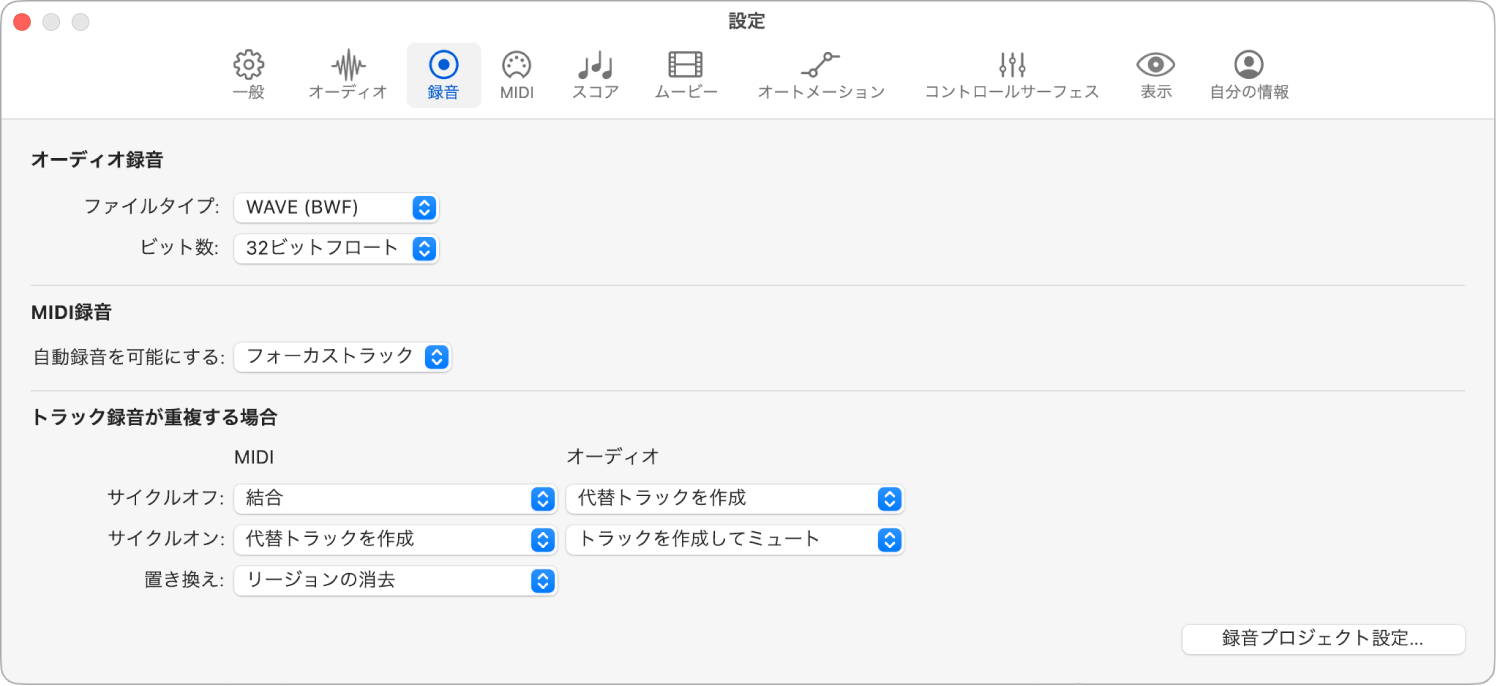The width and height of the screenshot is (1498, 686).
Task: Click the green zoom window button
Action: [x=80, y=19]
